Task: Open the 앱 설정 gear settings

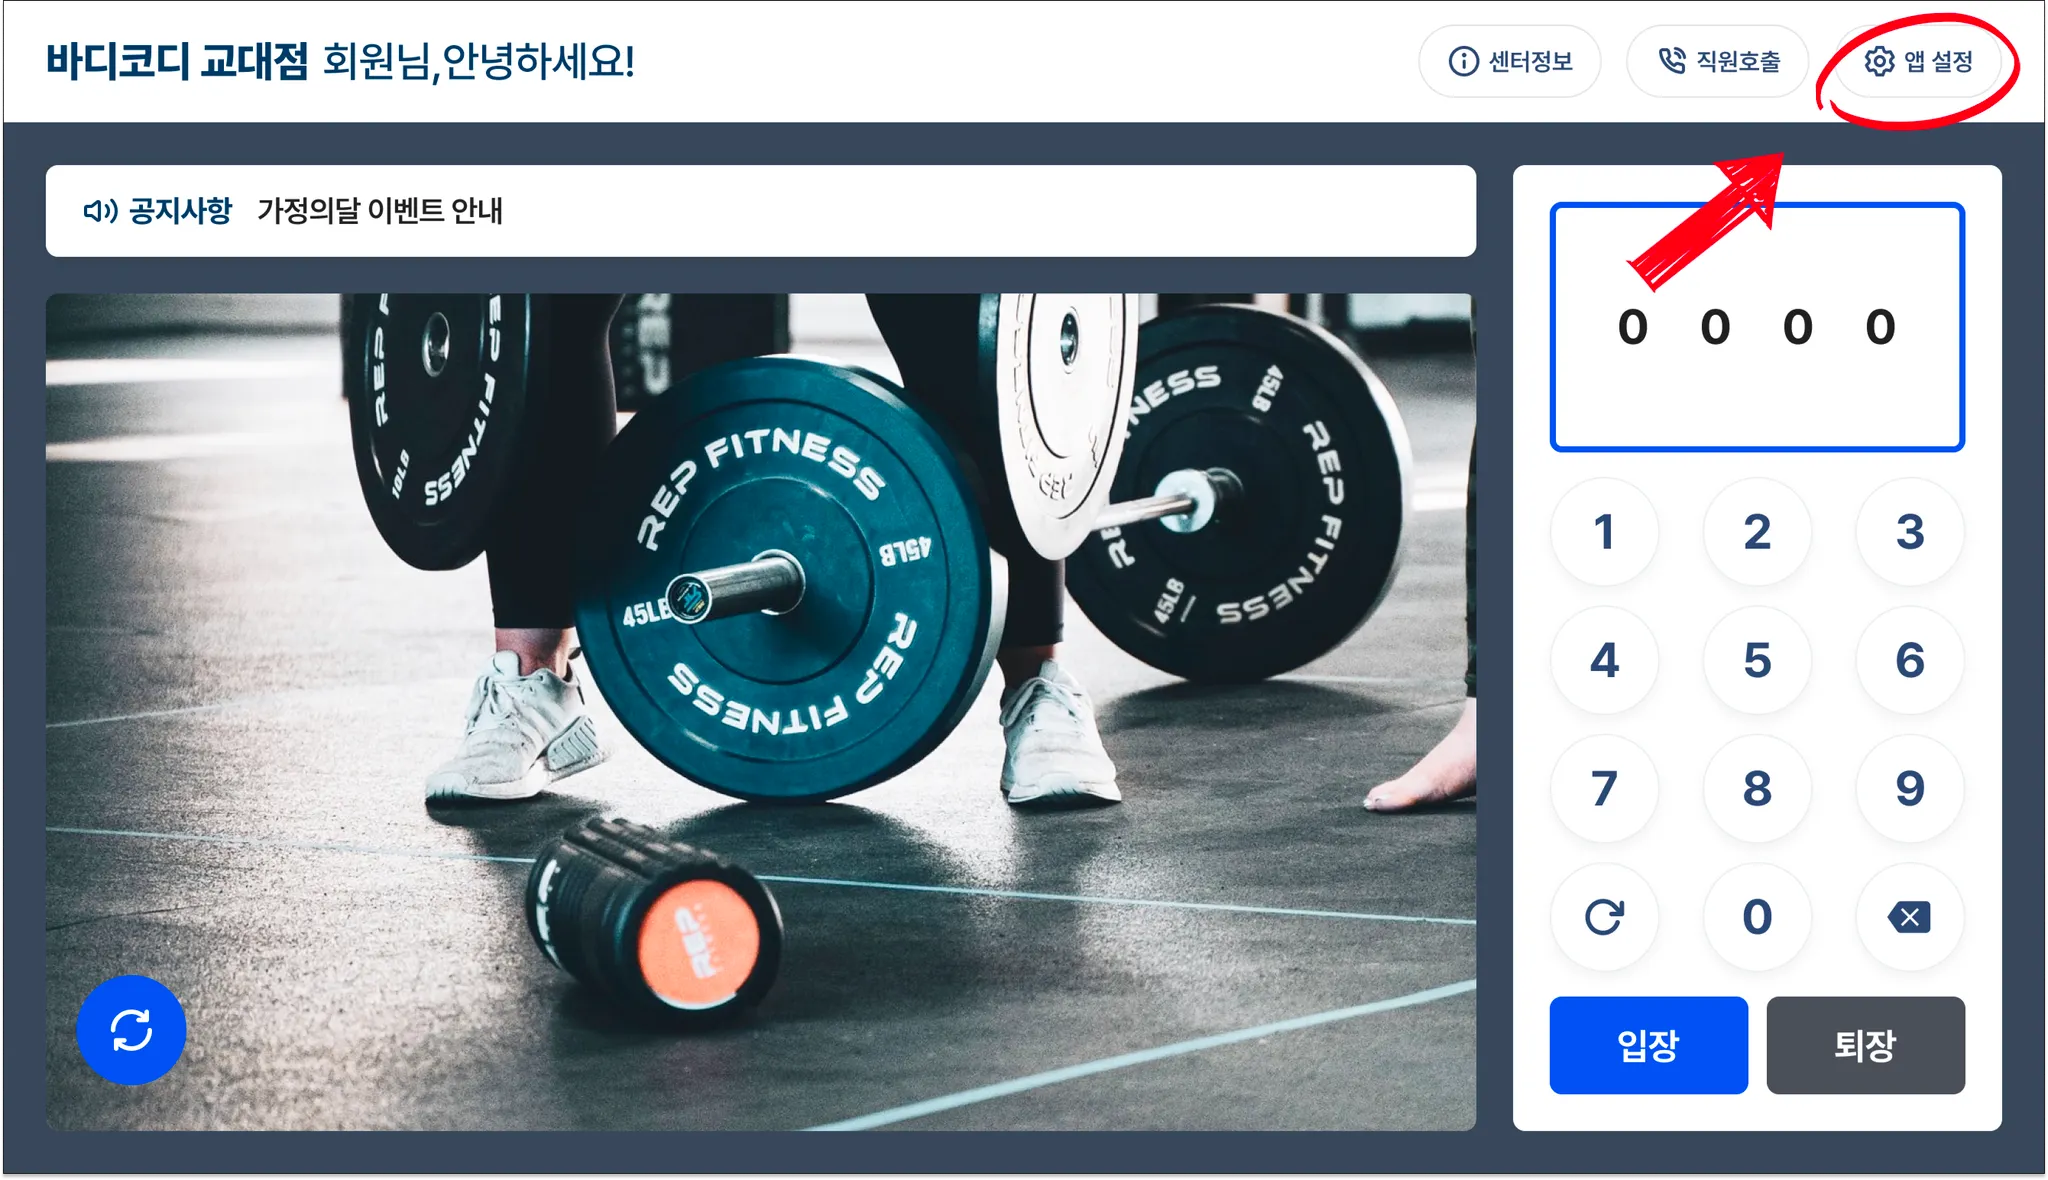Action: click(1918, 62)
